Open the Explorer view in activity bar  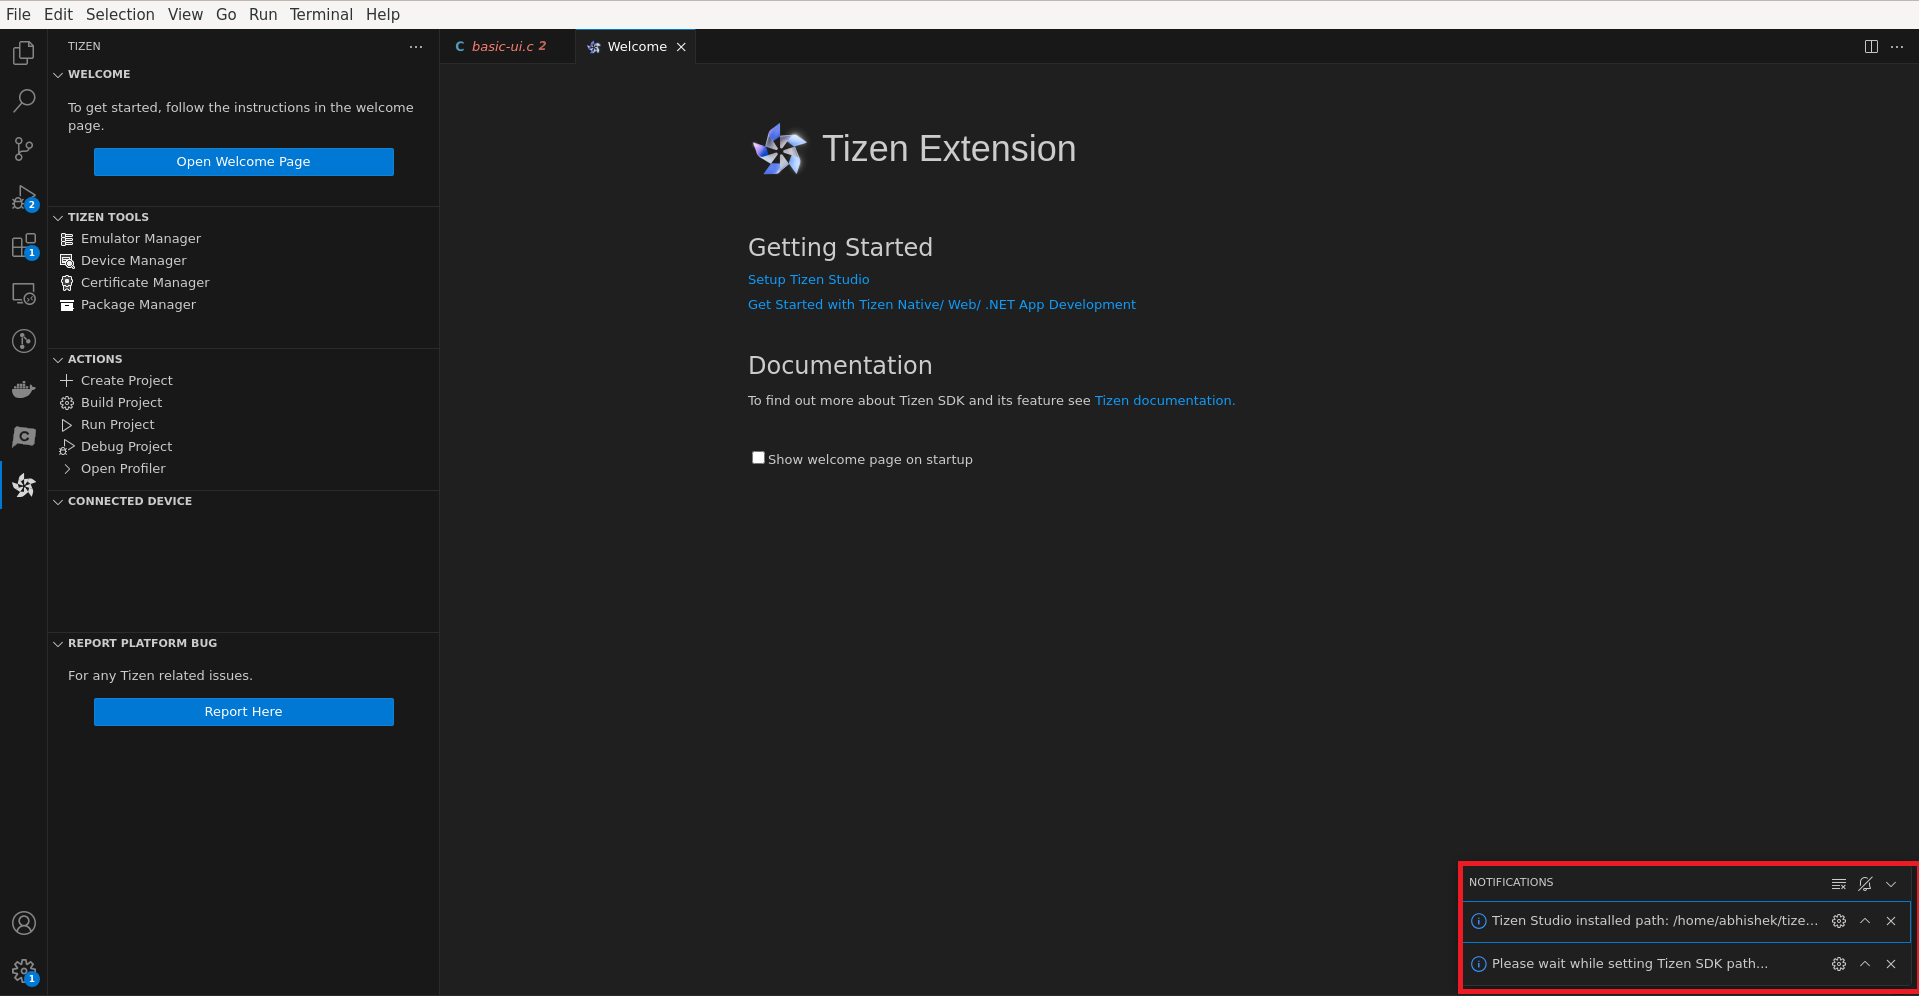pyautogui.click(x=24, y=53)
